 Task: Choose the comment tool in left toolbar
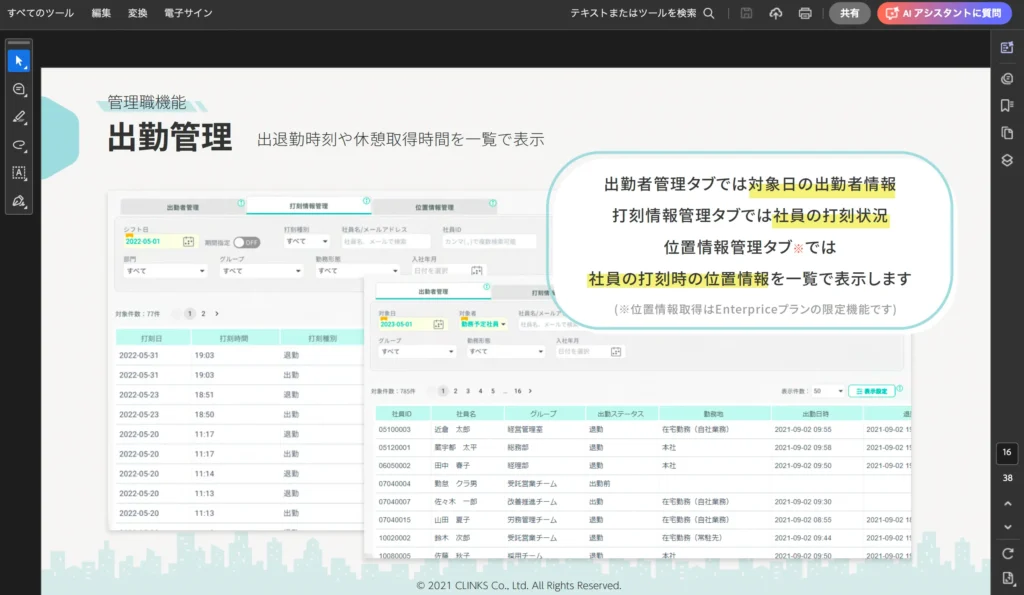[x=19, y=89]
